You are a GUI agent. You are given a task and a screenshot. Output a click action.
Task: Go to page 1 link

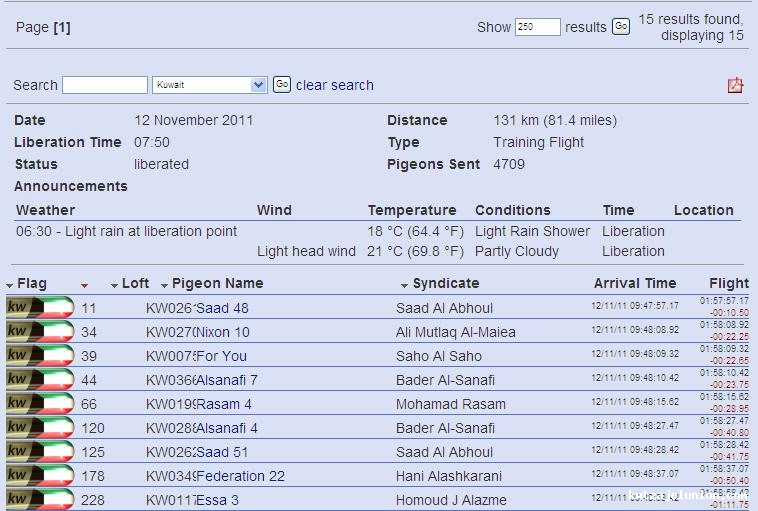61,27
